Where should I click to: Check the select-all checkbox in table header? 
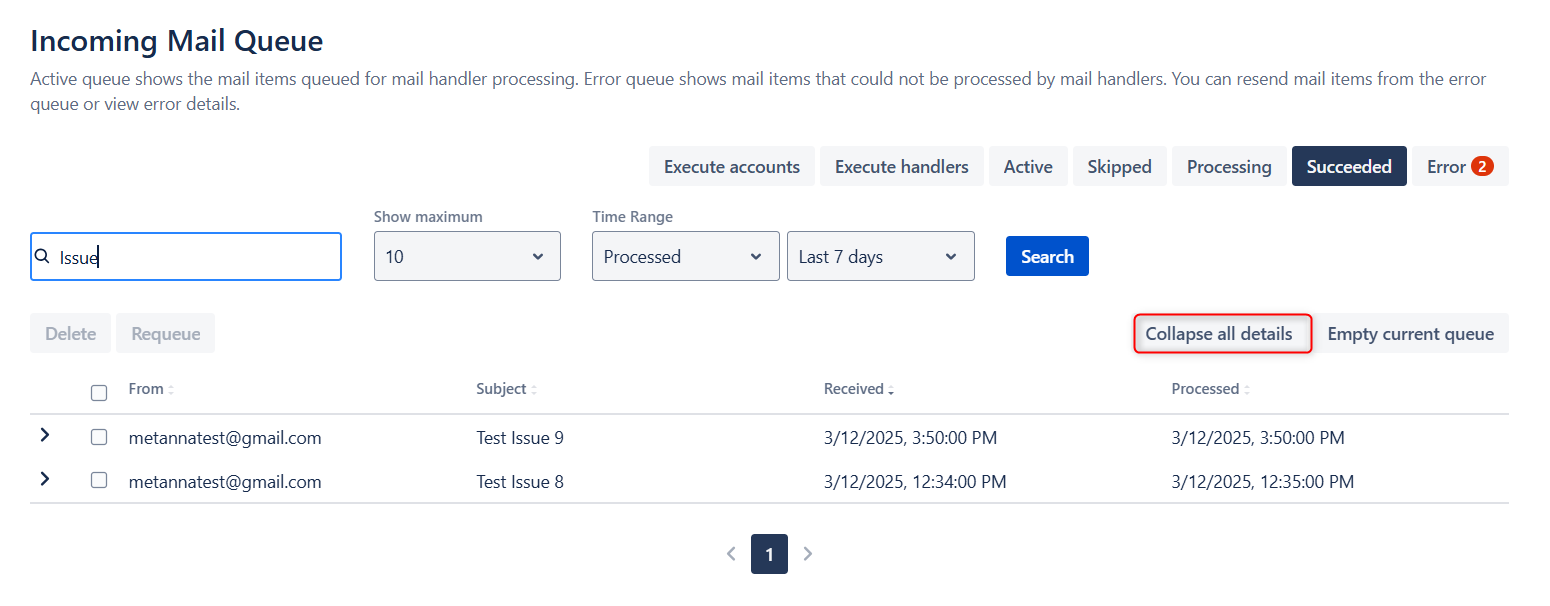[x=99, y=392]
